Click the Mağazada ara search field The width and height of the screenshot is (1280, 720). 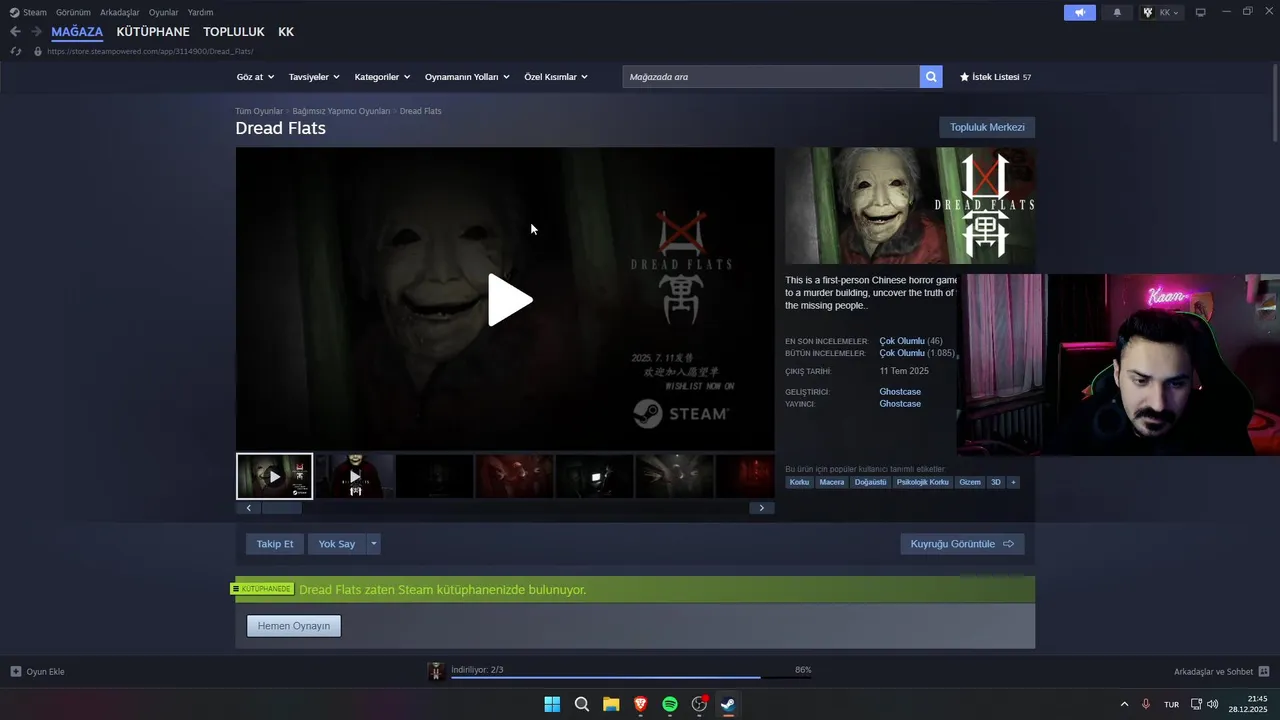click(771, 77)
